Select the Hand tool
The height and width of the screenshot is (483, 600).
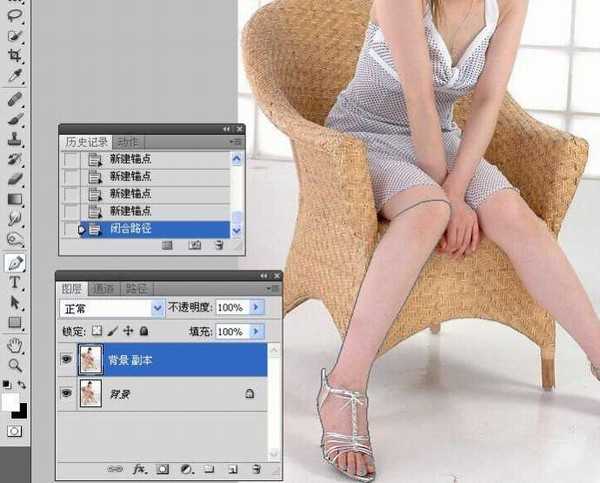[15, 345]
